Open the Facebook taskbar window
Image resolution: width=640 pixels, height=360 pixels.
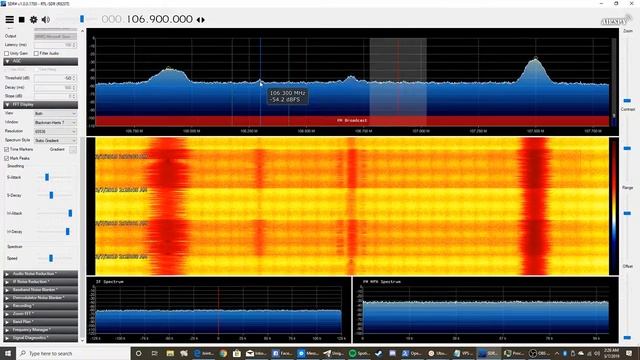[x=282, y=353]
